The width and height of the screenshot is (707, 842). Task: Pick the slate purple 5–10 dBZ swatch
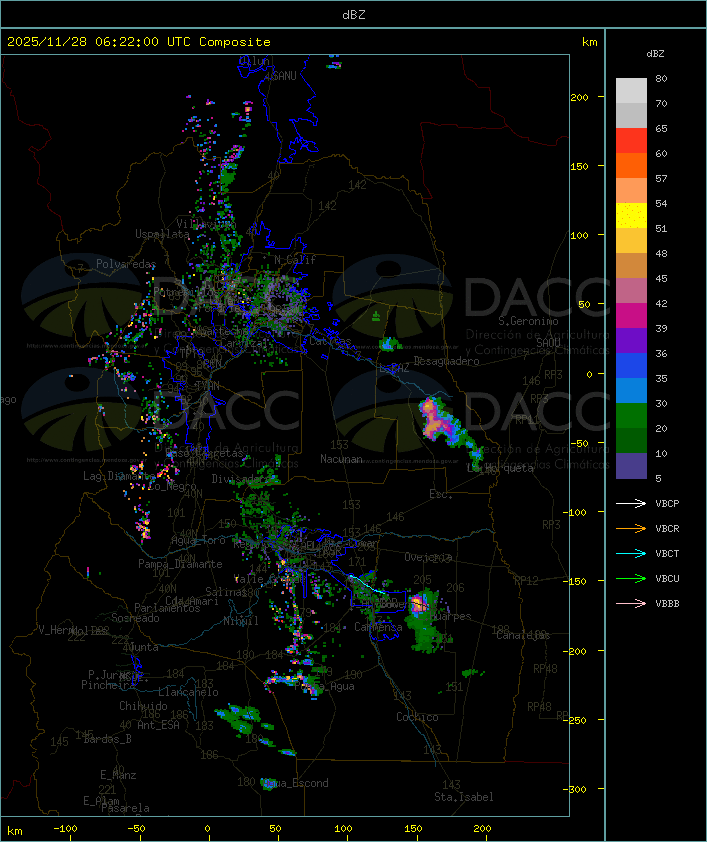coord(631,466)
